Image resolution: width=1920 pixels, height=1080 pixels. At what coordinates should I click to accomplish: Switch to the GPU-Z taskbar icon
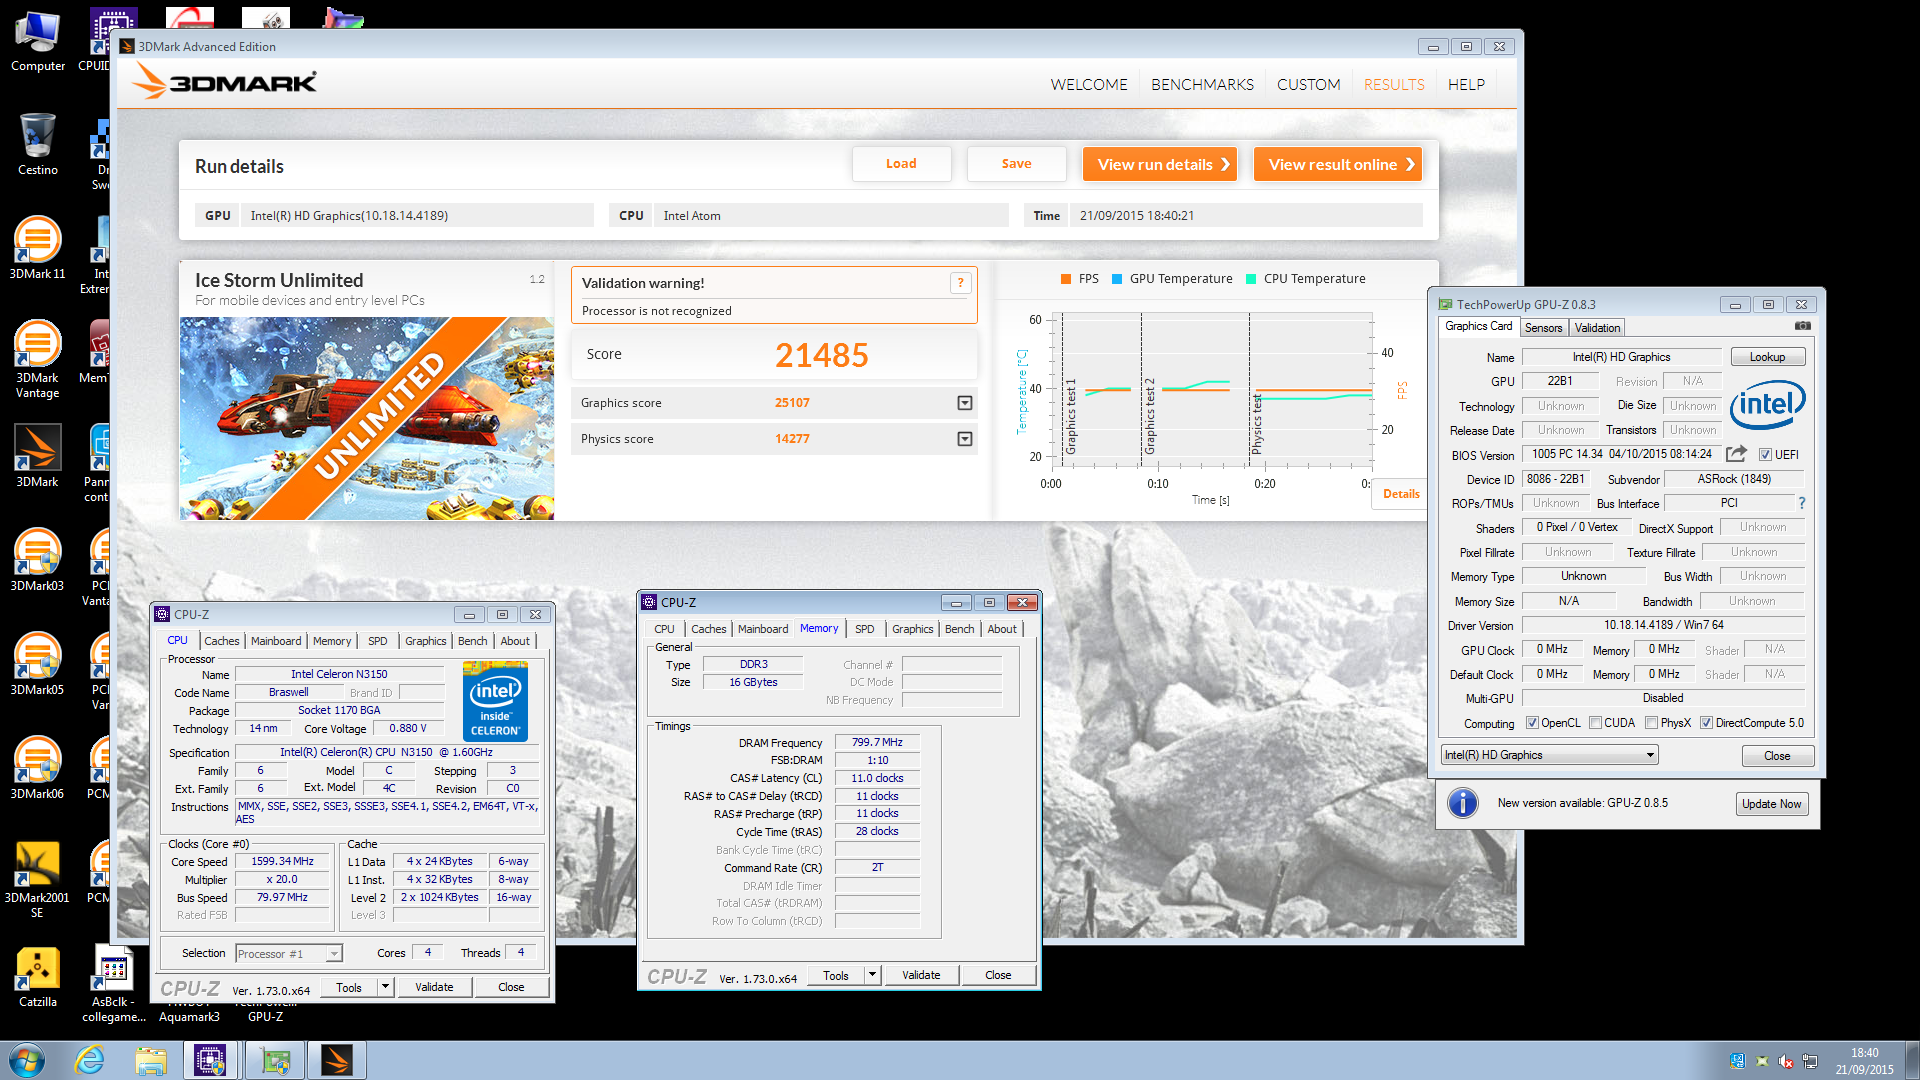click(274, 1060)
